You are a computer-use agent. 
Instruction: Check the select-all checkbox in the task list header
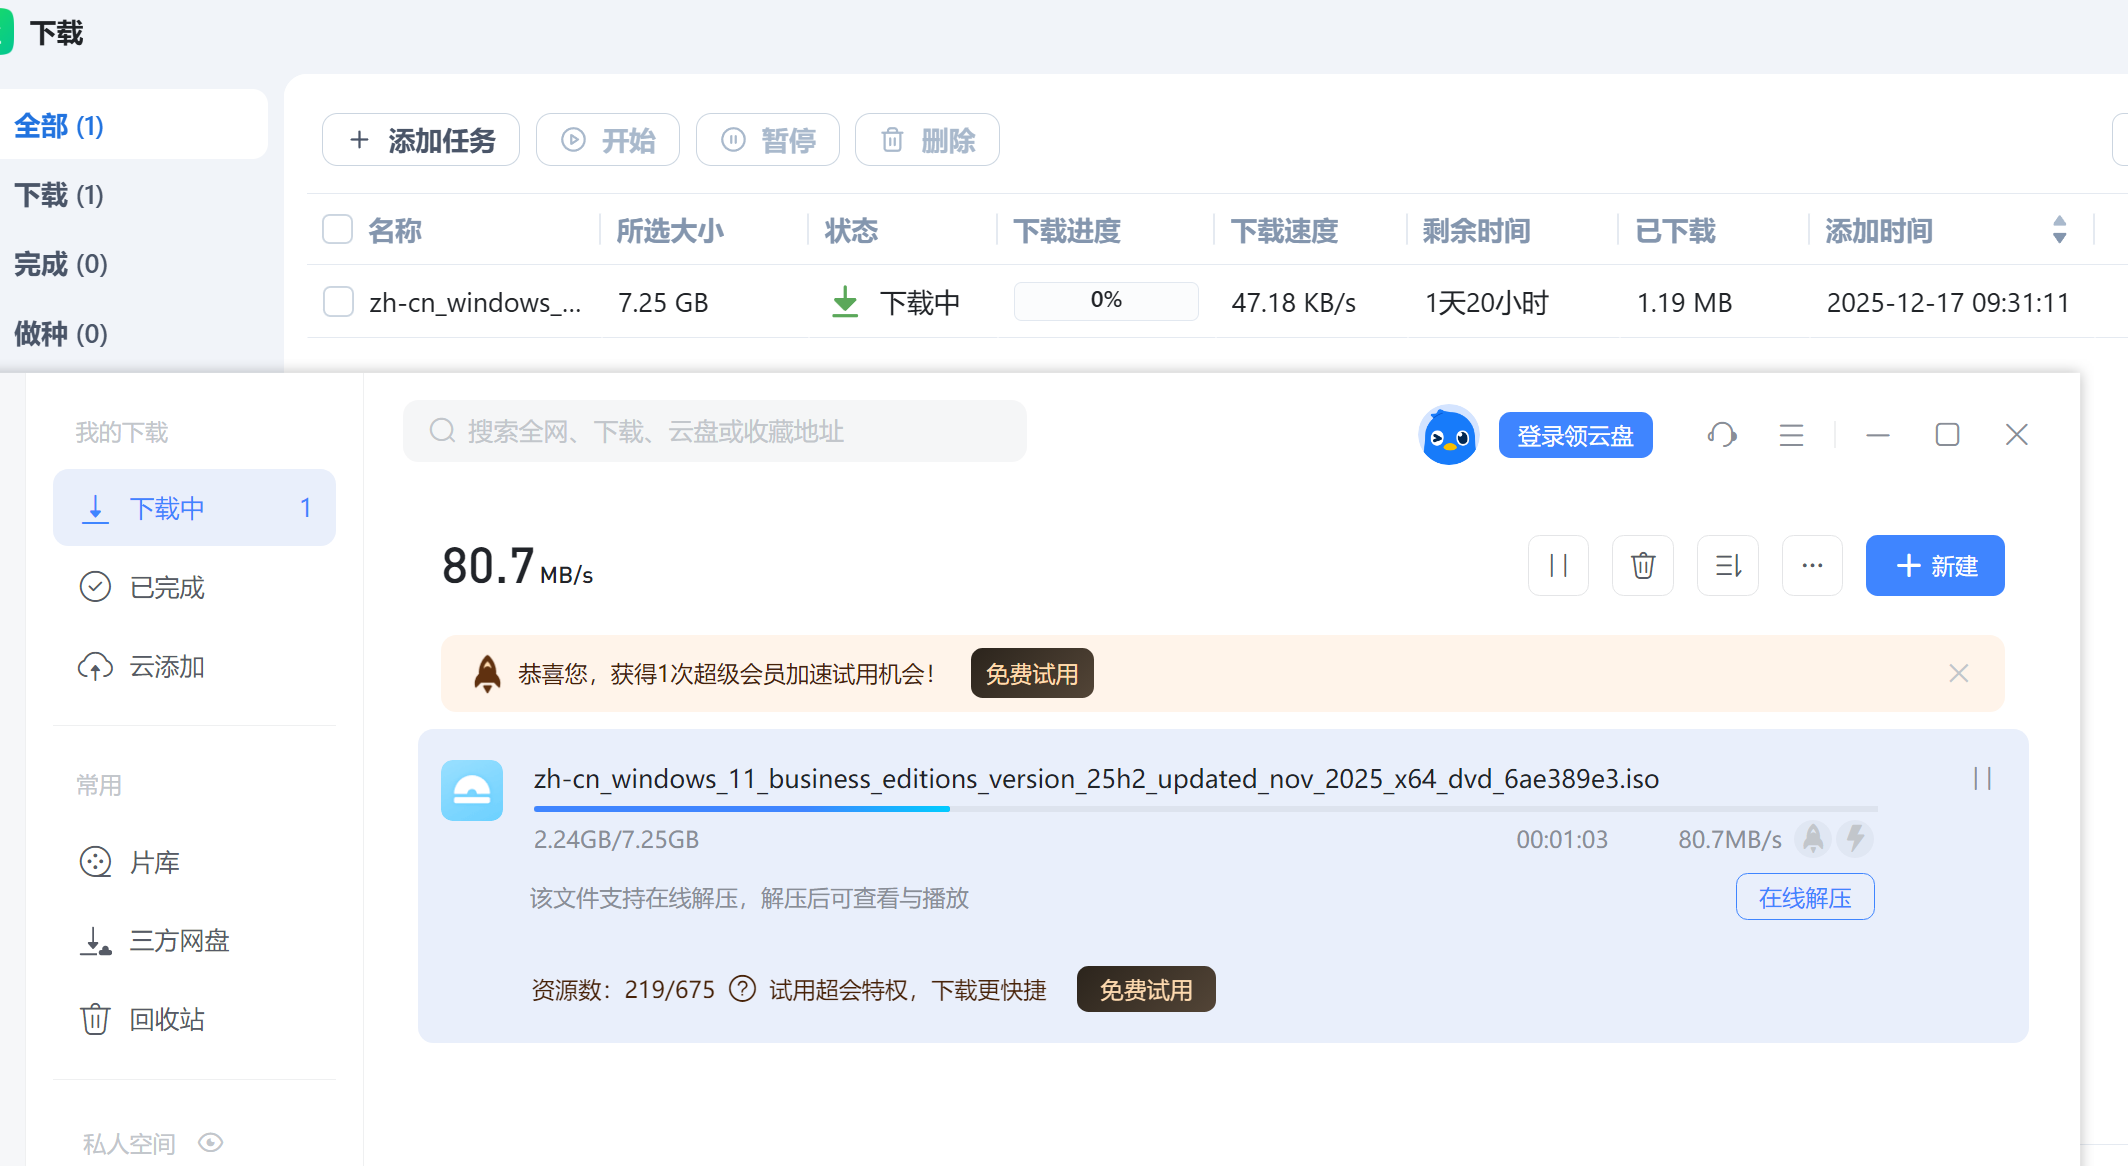point(337,229)
